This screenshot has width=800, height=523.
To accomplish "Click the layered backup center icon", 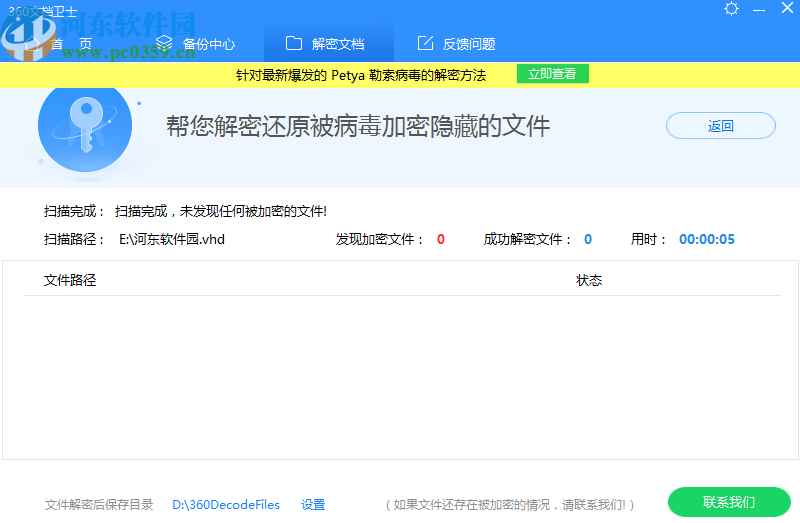I will pos(164,43).
